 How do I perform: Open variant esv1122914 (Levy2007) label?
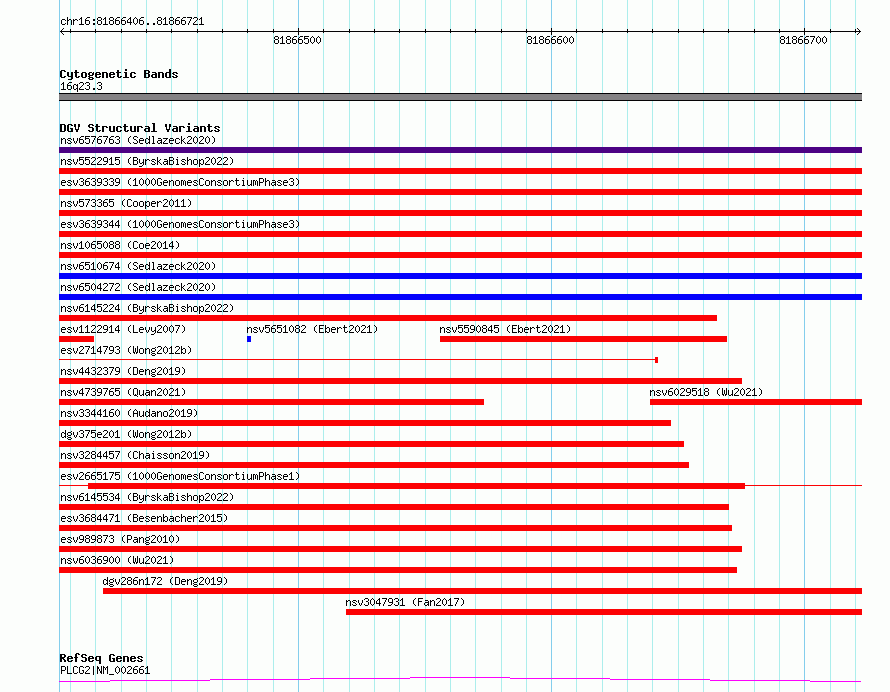123,329
